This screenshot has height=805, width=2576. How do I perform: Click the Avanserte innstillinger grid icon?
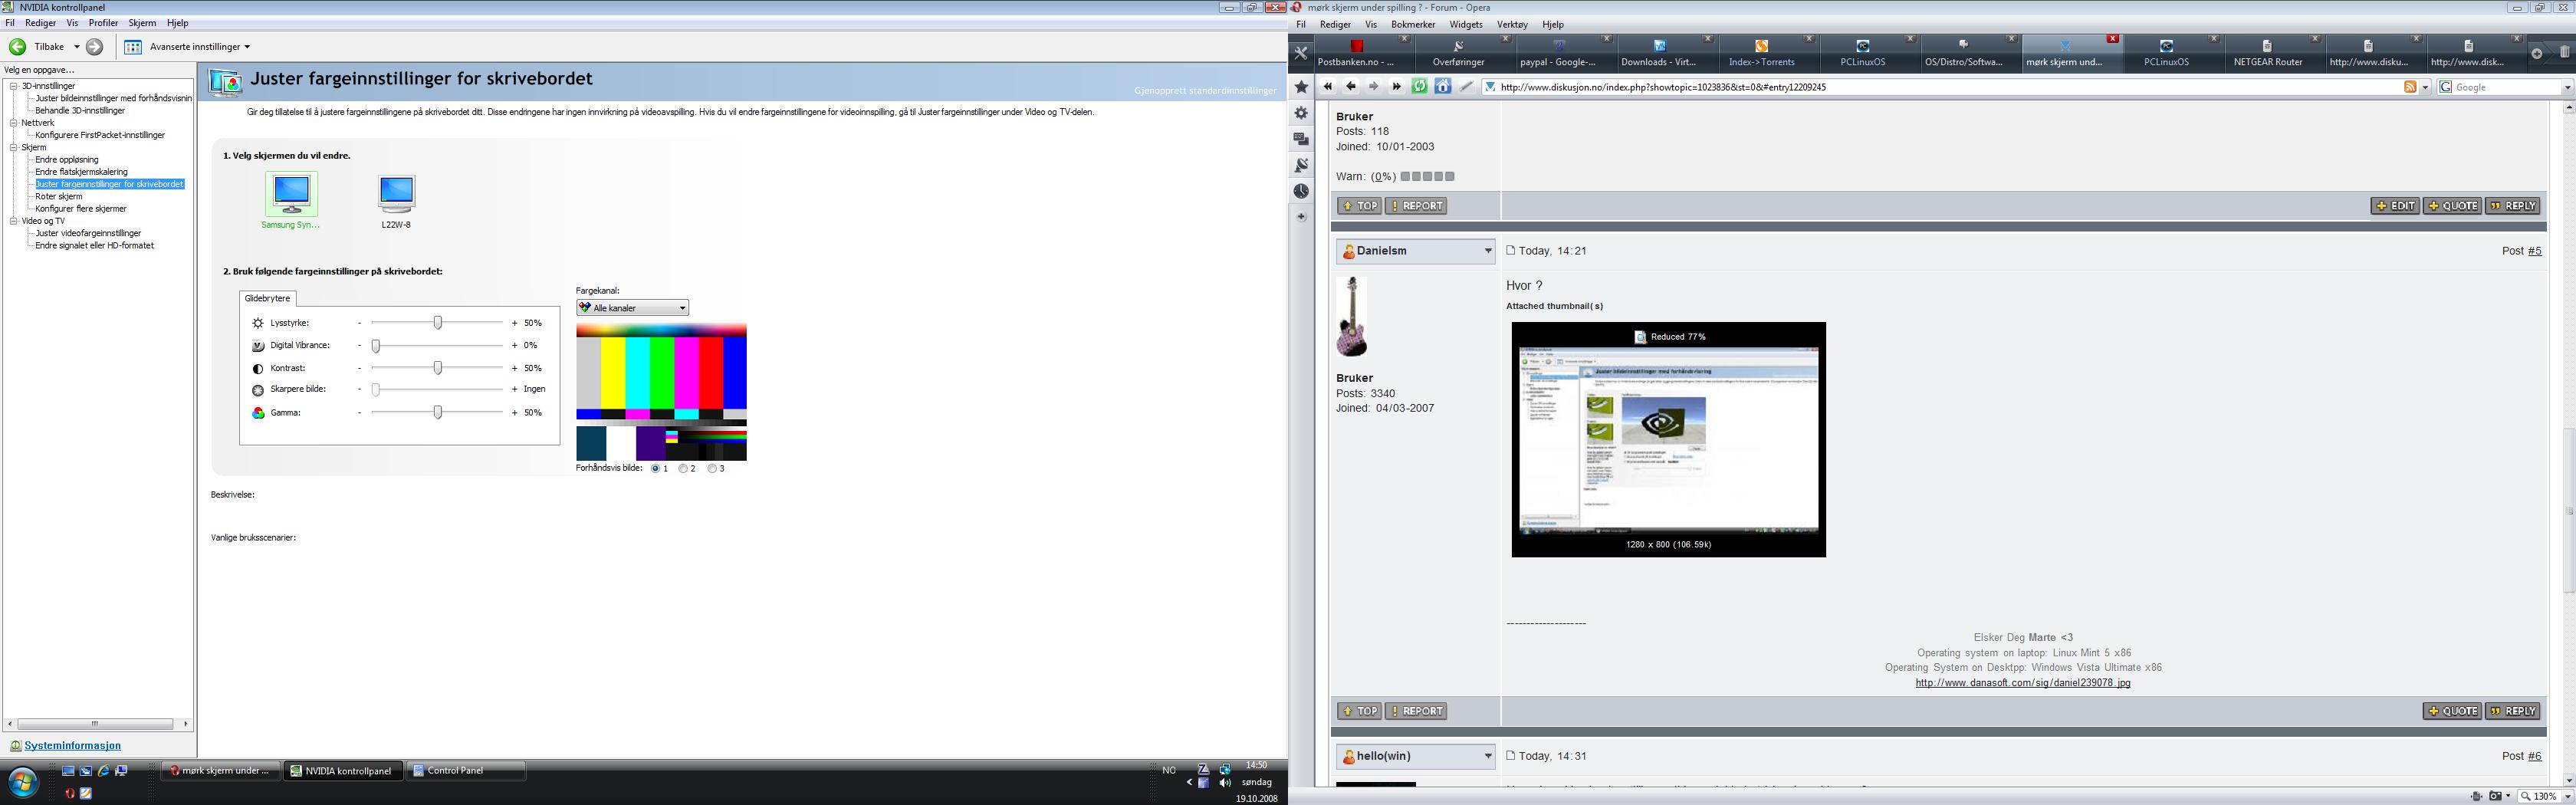pyautogui.click(x=133, y=47)
